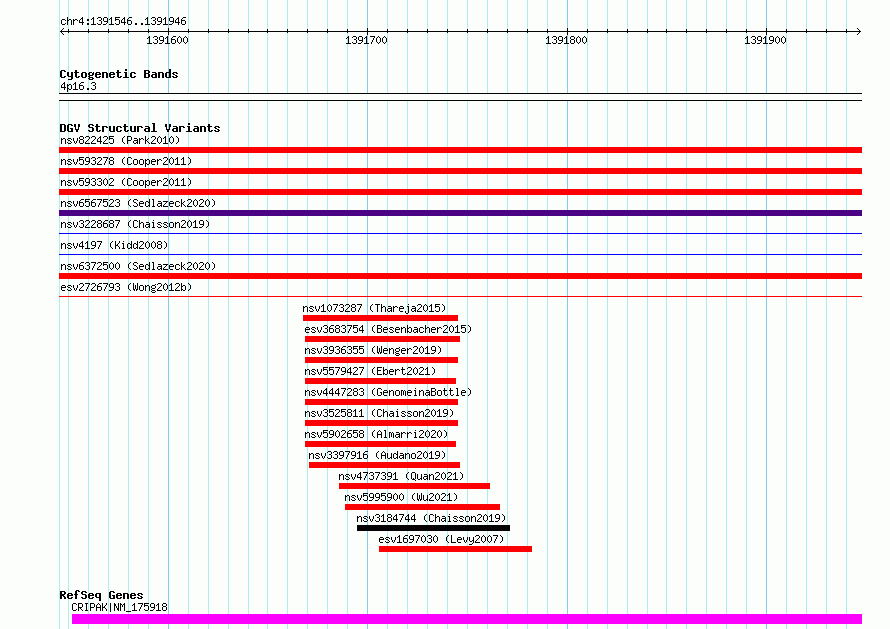
Task: Click the 4p16.3 band label
Action: (x=78, y=86)
